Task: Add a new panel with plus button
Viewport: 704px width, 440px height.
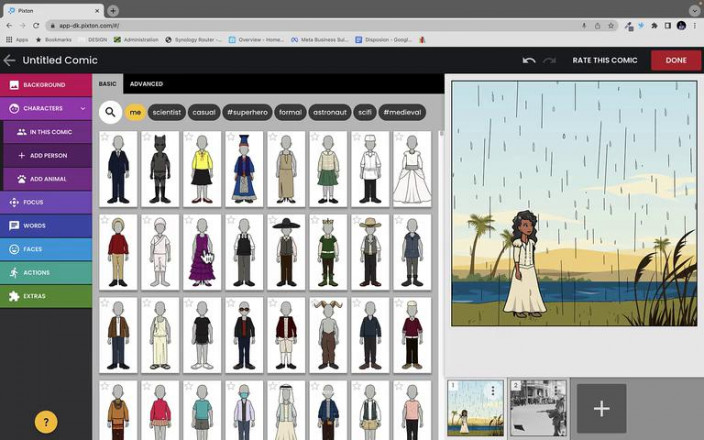Action: pyautogui.click(x=601, y=408)
